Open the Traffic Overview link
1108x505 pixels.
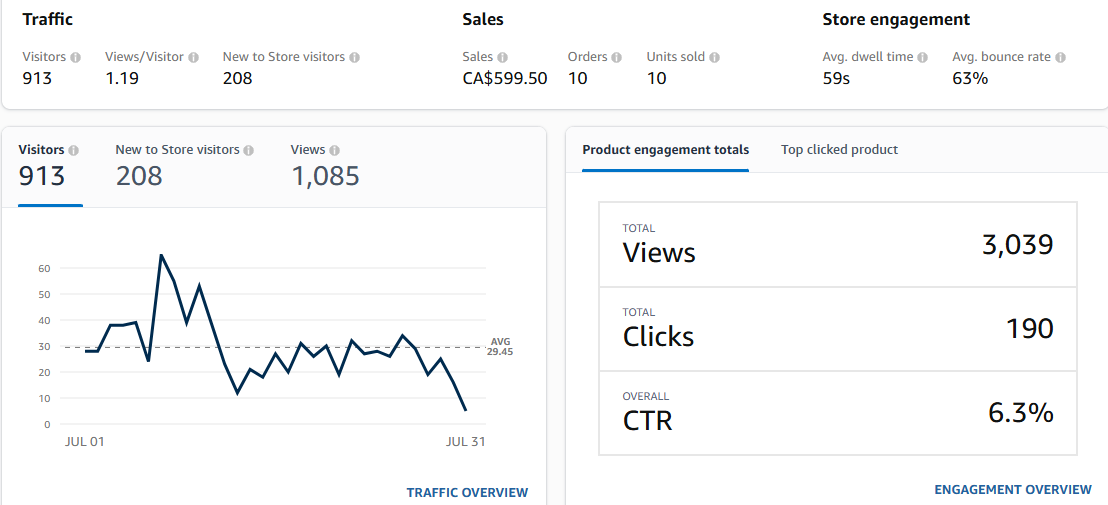(467, 492)
